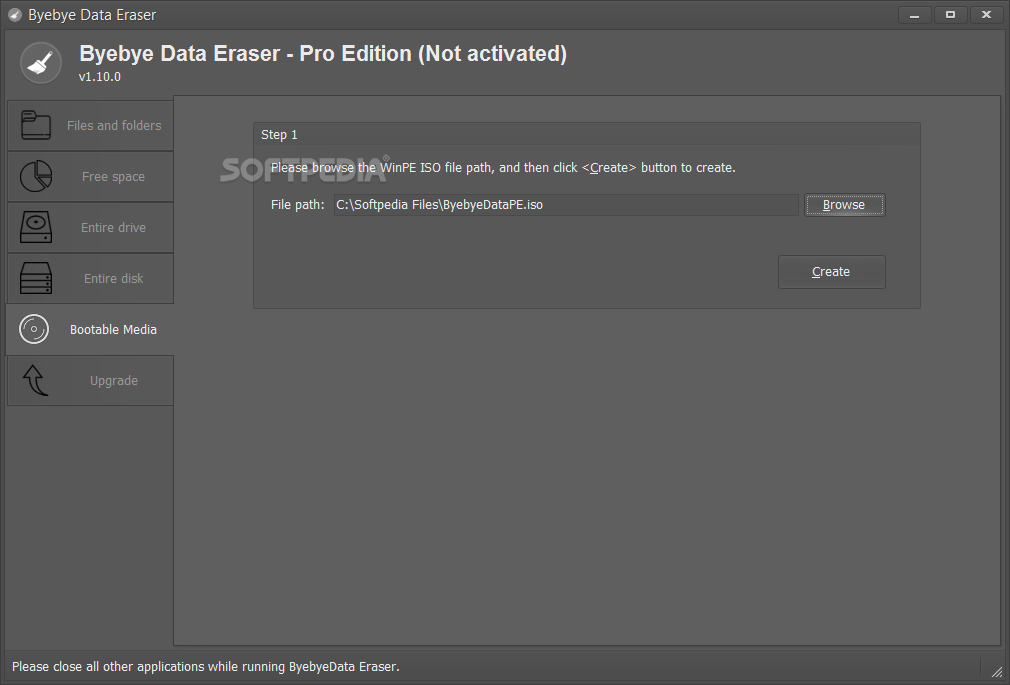The image size is (1010, 685).
Task: Close the Byebye Data Eraser window
Action: pos(986,15)
